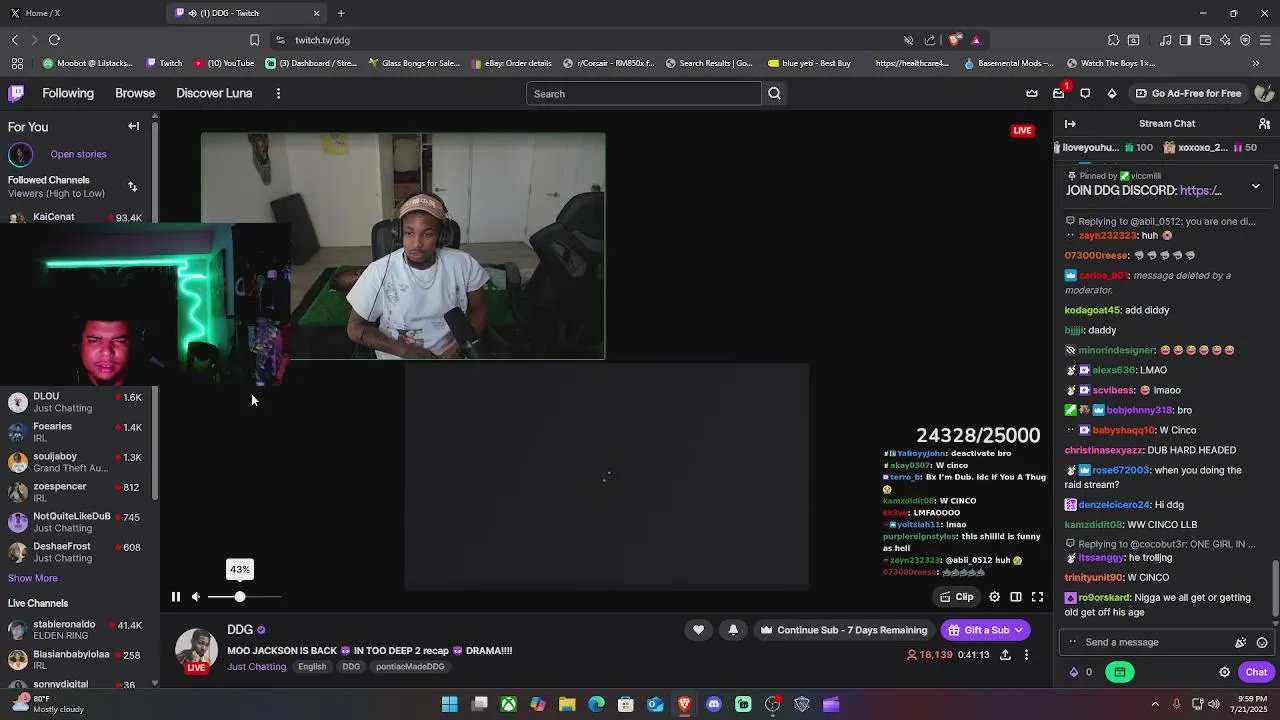This screenshot has width=1280, height=720.
Task: Send message with Chat button
Action: [1256, 672]
